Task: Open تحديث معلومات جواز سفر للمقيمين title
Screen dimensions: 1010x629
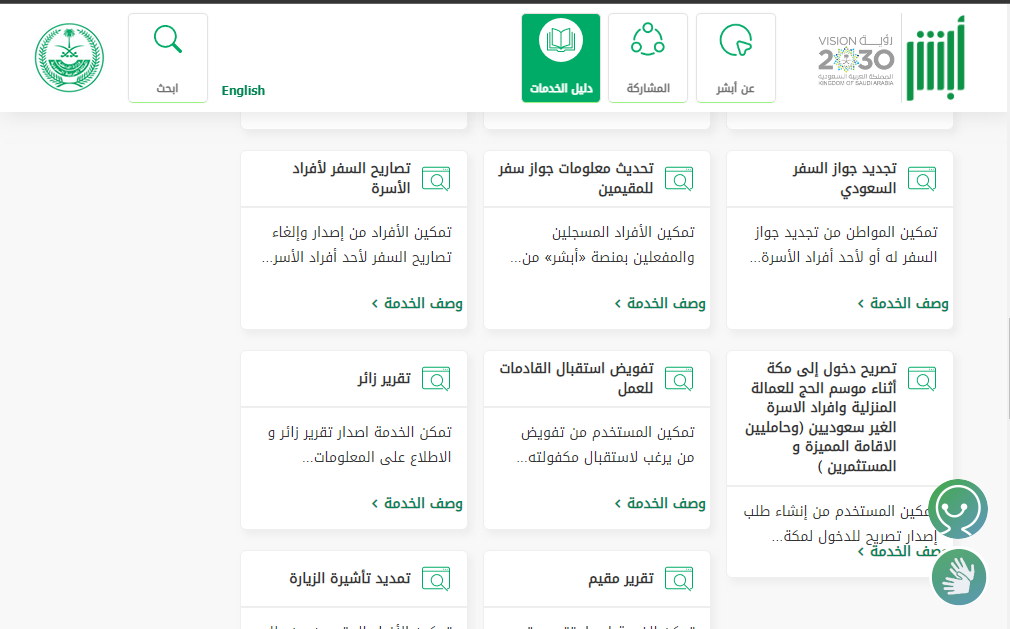Action: tap(576, 179)
